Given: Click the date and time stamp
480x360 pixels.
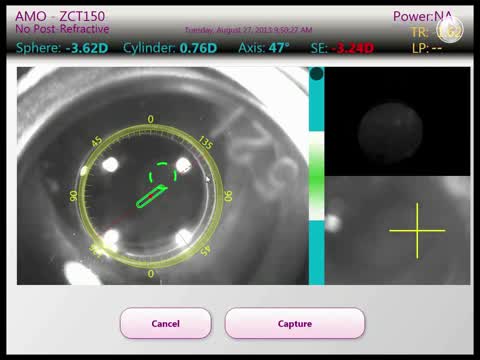Looking at the screenshot, I should tap(249, 30).
